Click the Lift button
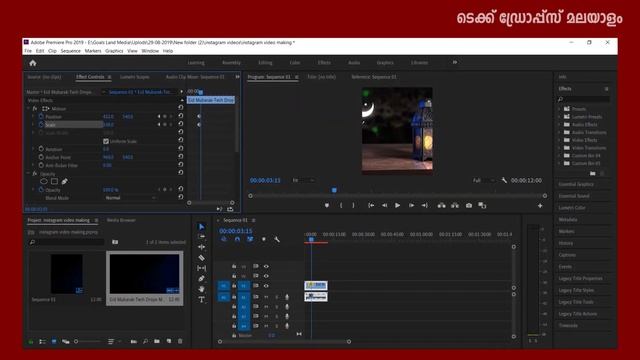The width and height of the screenshot is (640, 360). click(442, 205)
